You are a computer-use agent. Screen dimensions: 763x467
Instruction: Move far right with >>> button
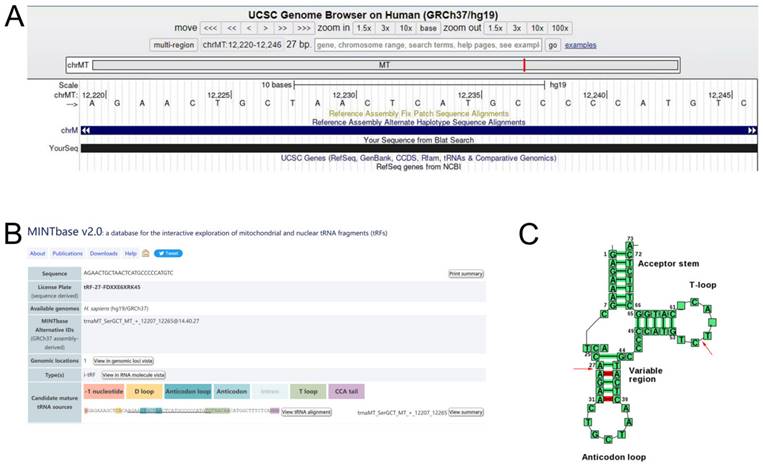click(304, 28)
